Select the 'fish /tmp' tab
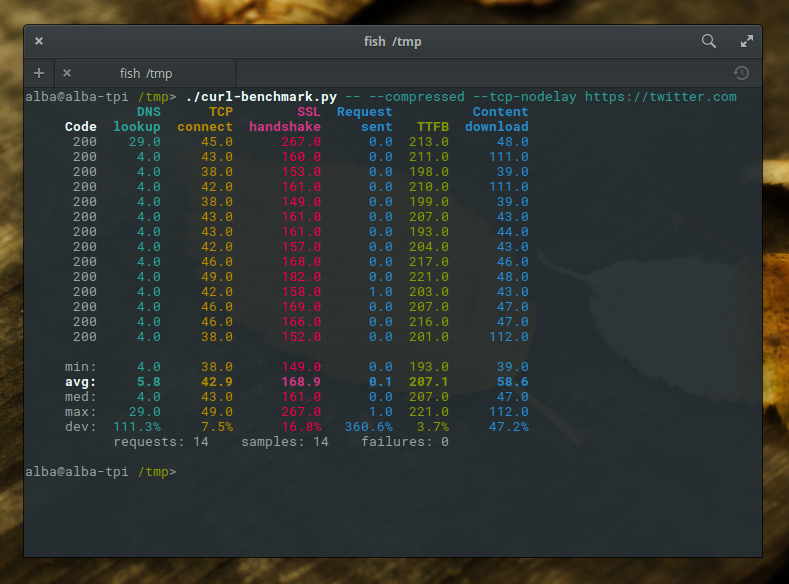 point(145,73)
